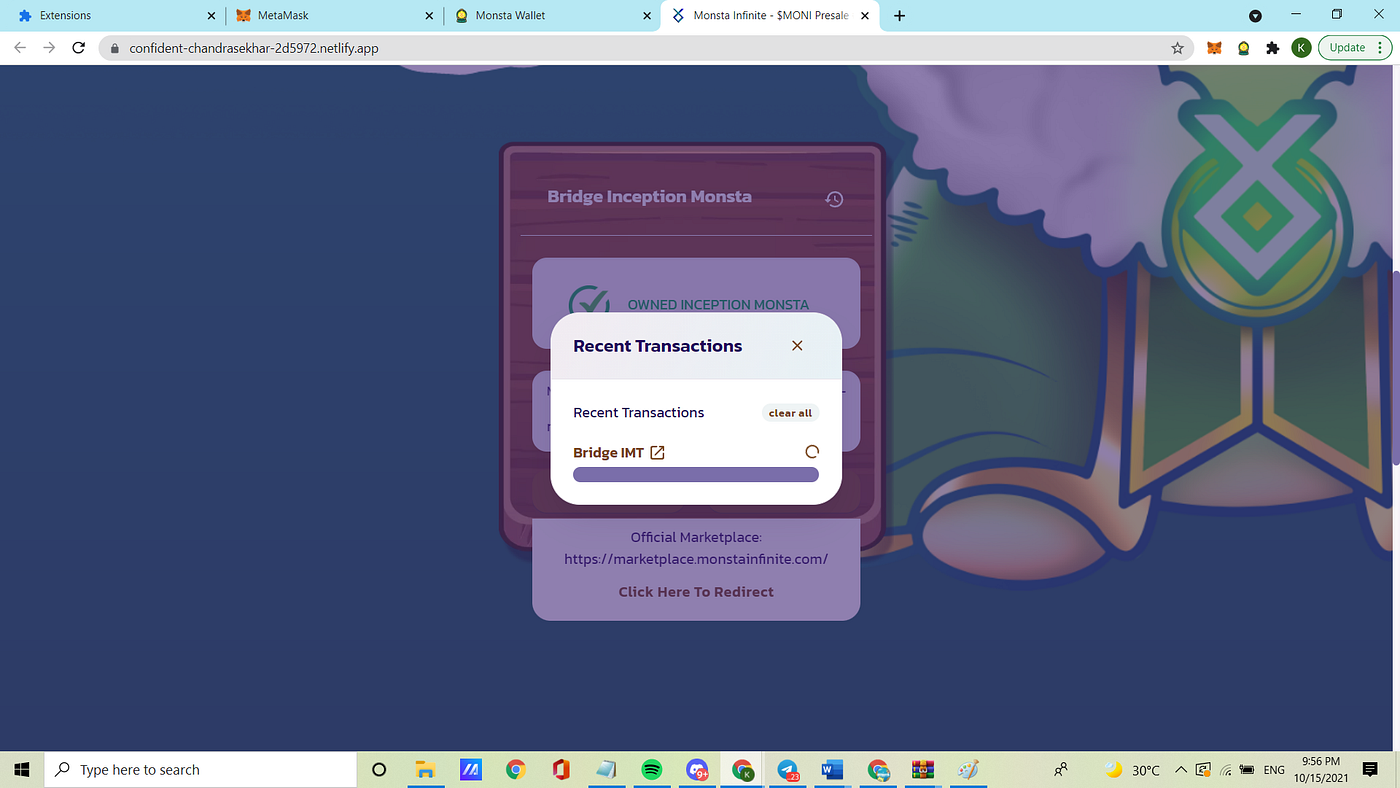Open the People icon on taskbar
Image resolution: width=1400 pixels, height=788 pixels.
pos(1061,770)
